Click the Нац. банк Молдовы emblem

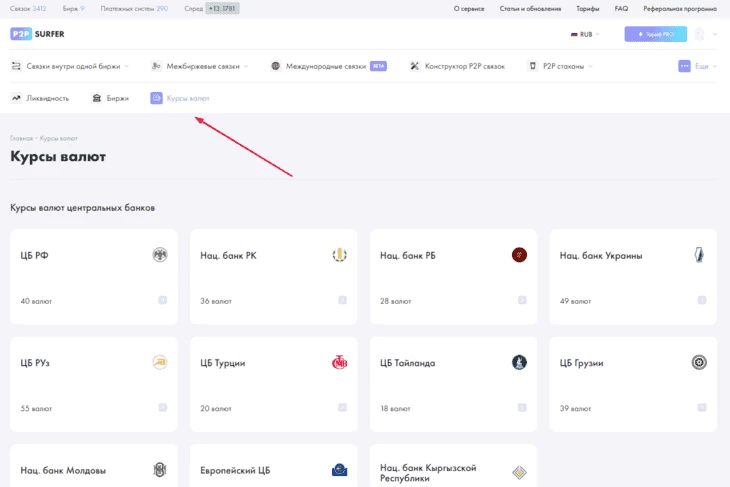pyautogui.click(x=160, y=470)
